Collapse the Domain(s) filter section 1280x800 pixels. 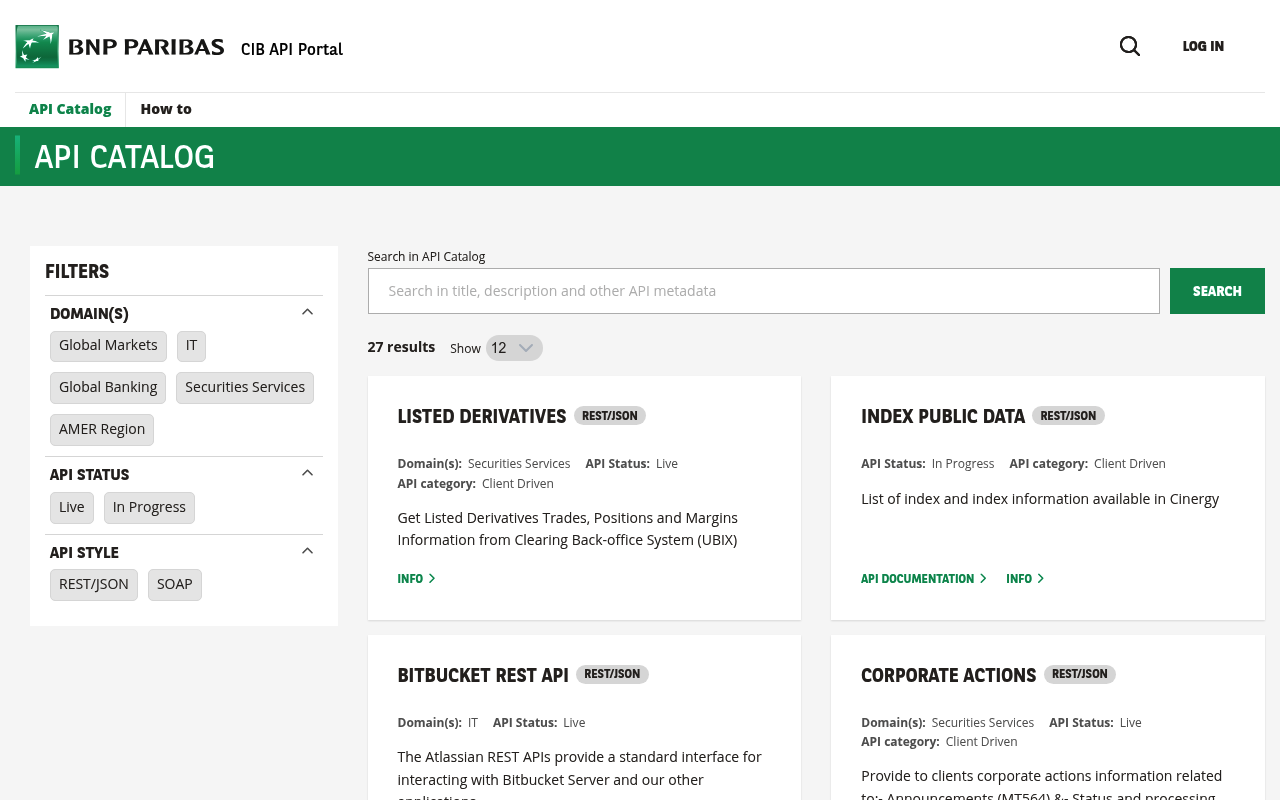tap(307, 312)
